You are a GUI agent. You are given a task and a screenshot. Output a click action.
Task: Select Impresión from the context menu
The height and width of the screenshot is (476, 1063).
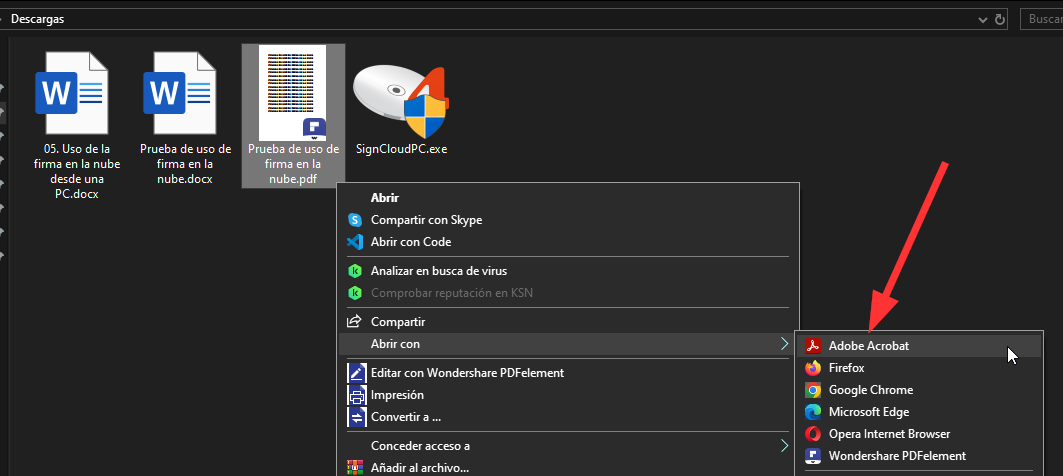pos(397,395)
